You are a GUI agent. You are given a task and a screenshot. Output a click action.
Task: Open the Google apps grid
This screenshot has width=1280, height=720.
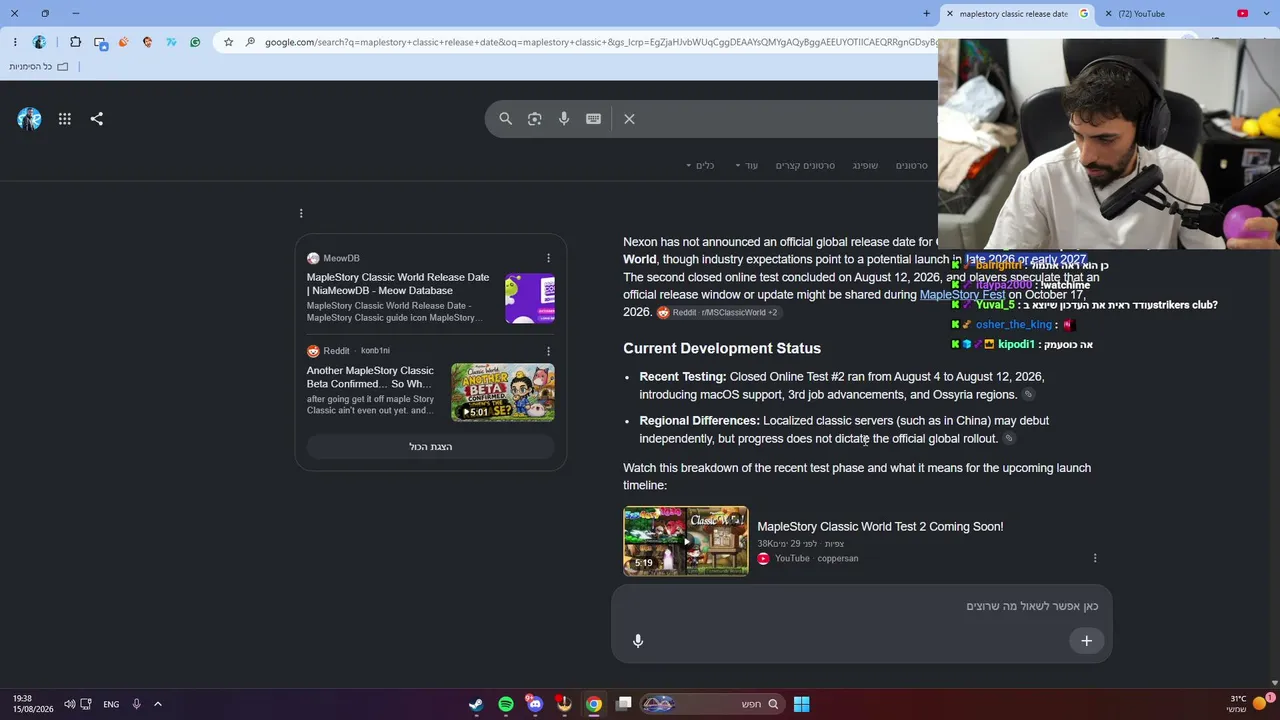(x=65, y=119)
